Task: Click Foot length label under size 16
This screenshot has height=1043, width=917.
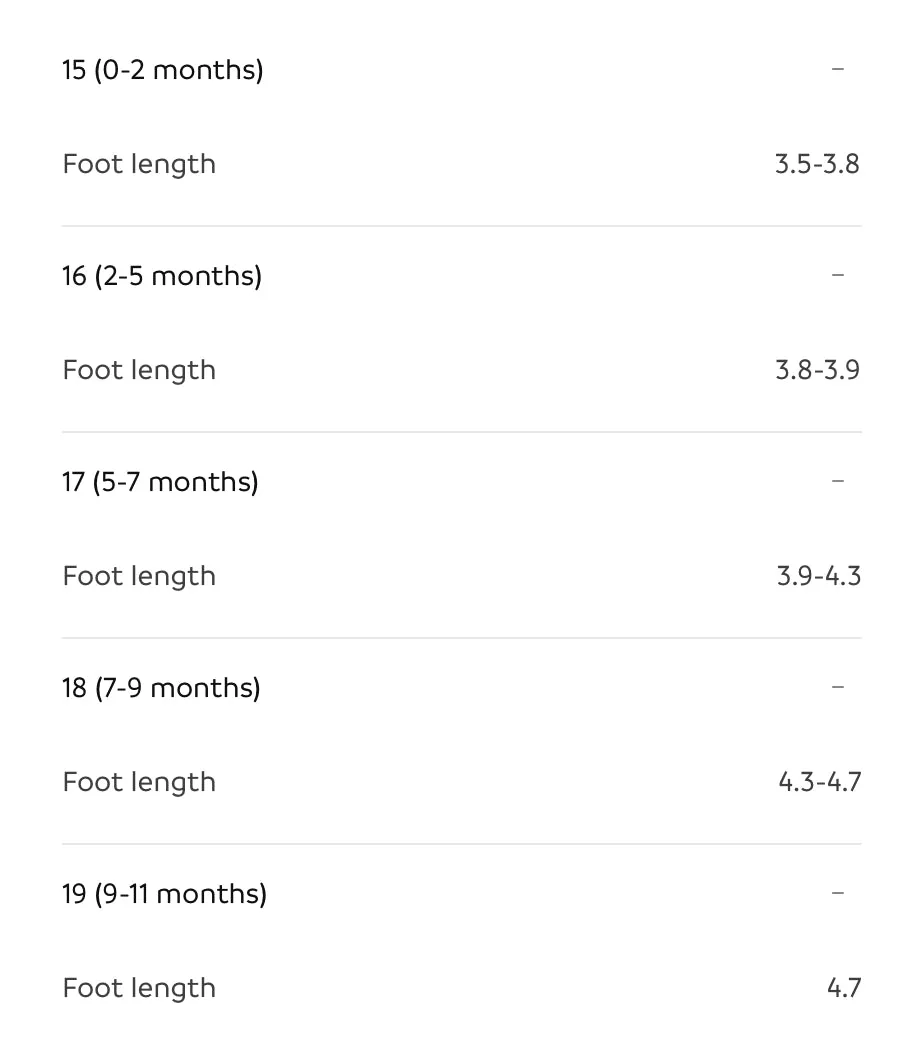Action: [139, 371]
